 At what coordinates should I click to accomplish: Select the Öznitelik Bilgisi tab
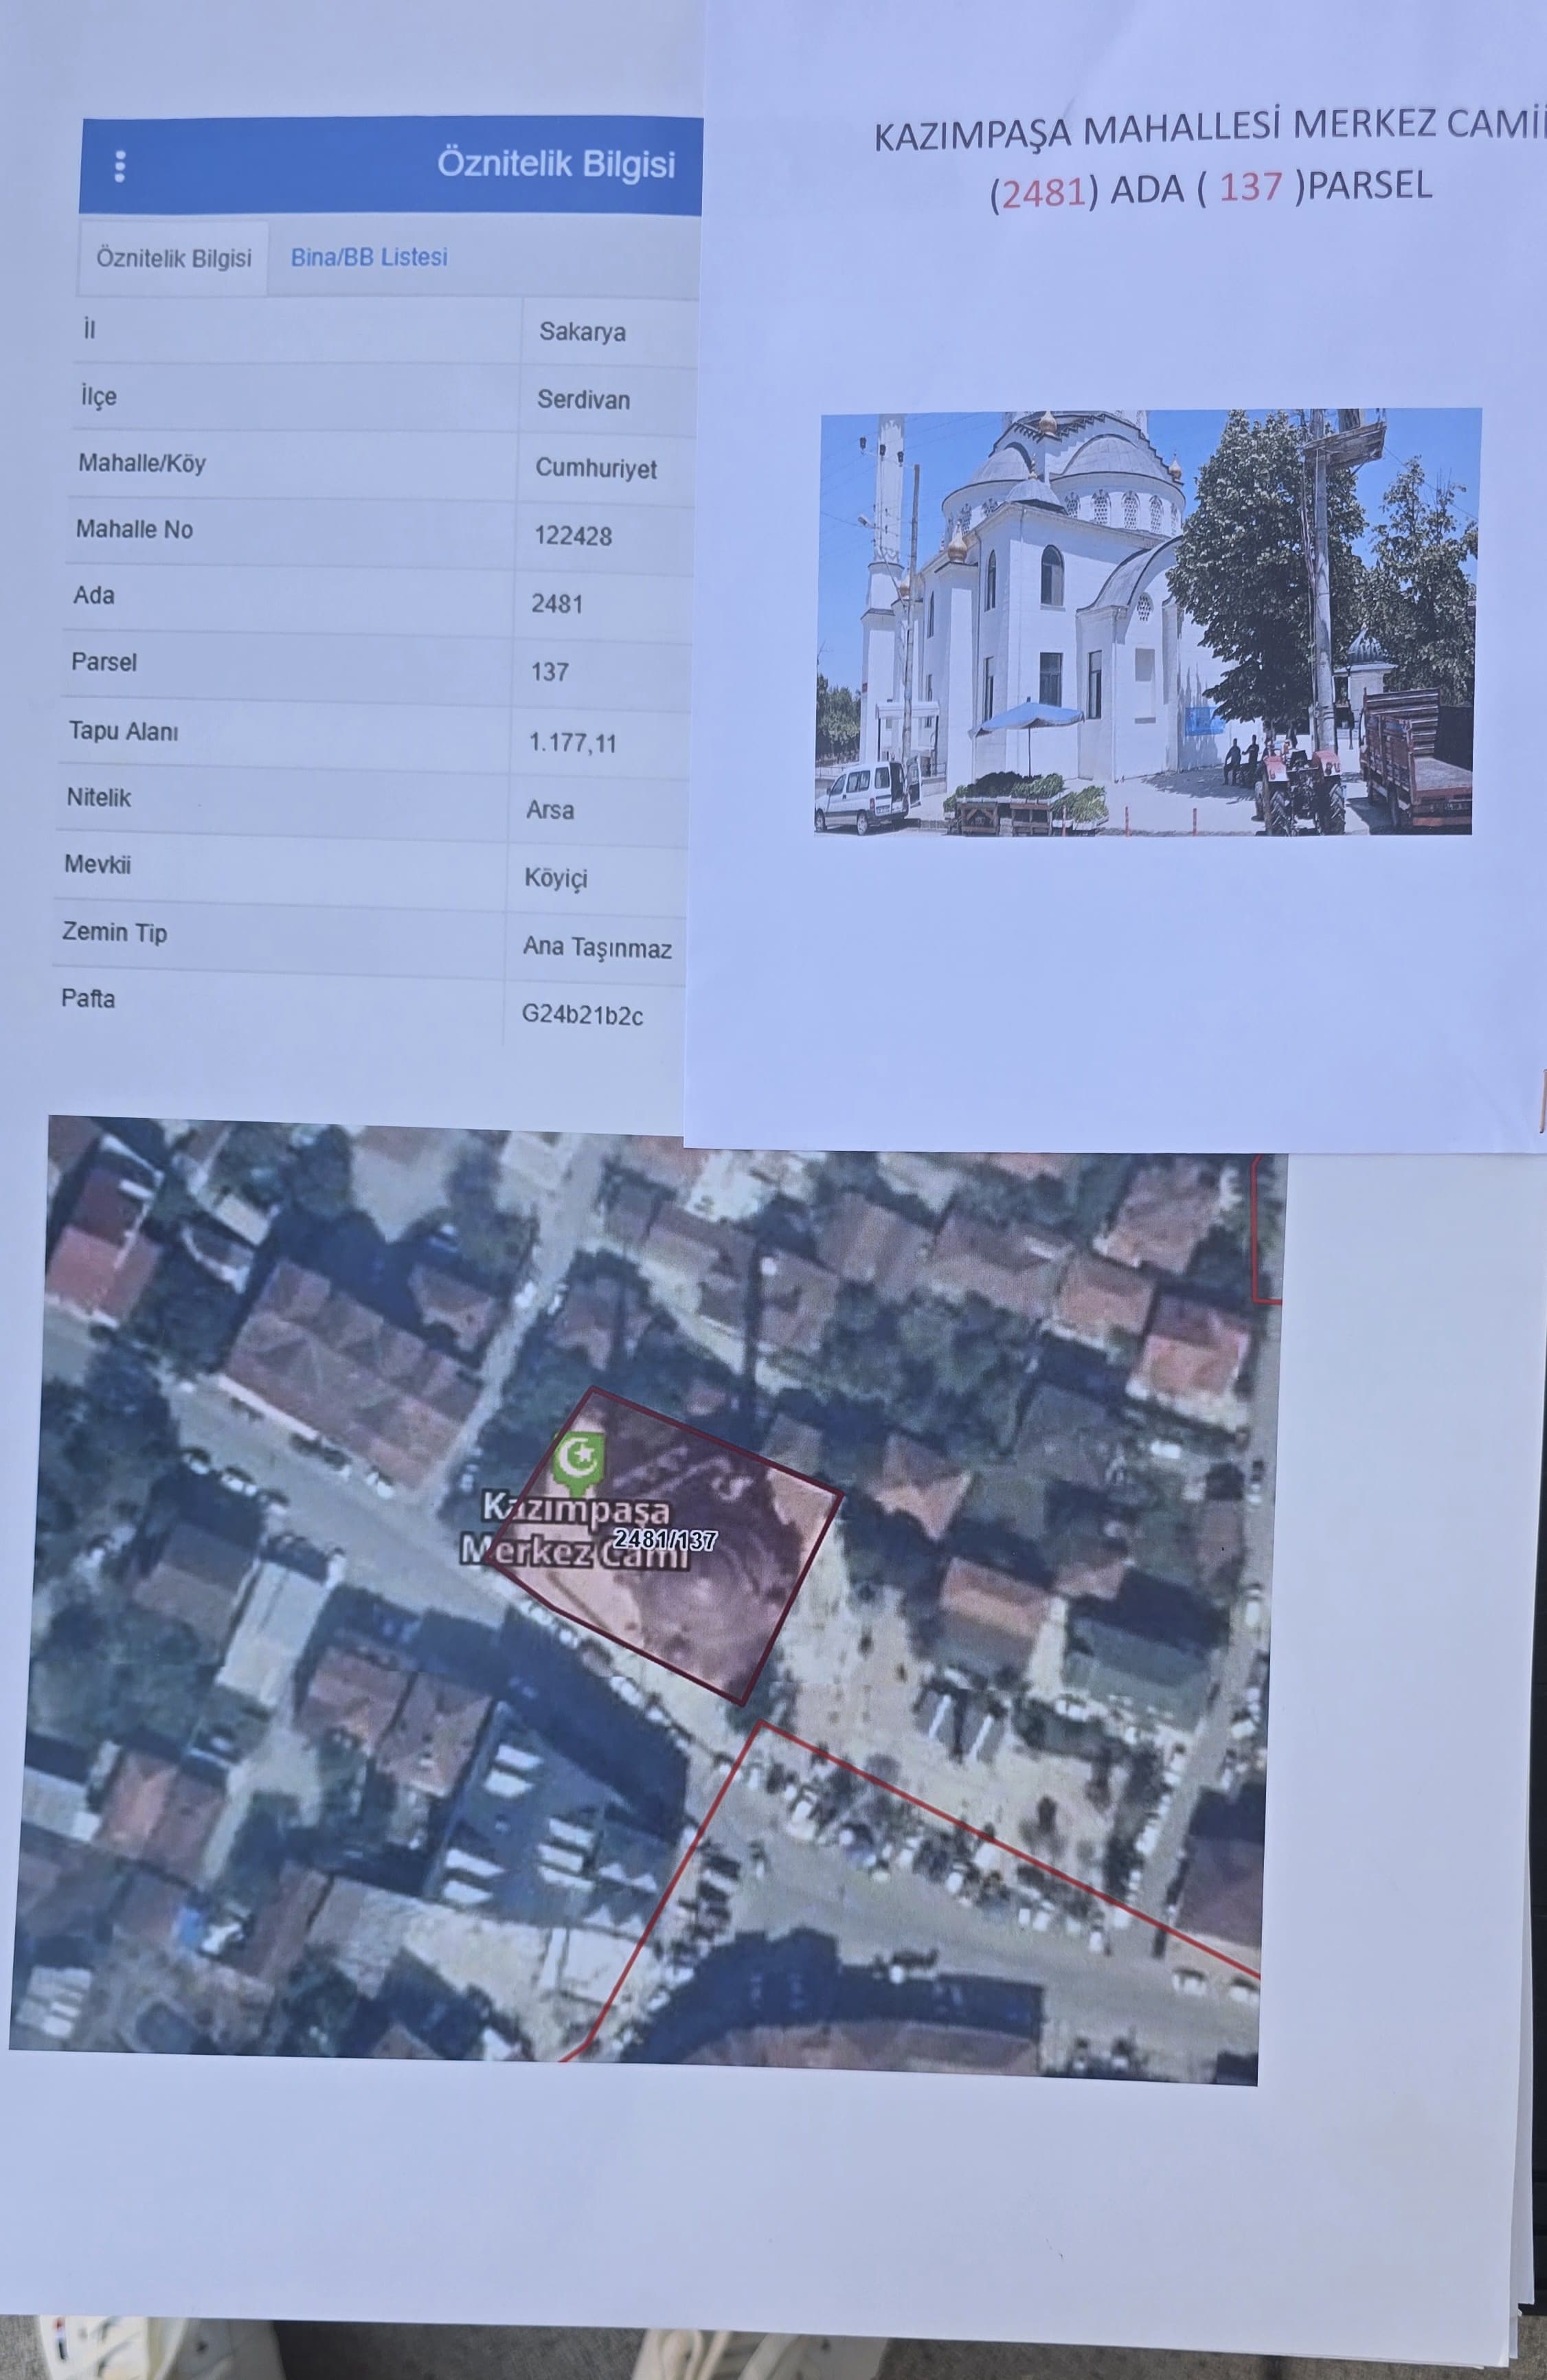[x=174, y=258]
